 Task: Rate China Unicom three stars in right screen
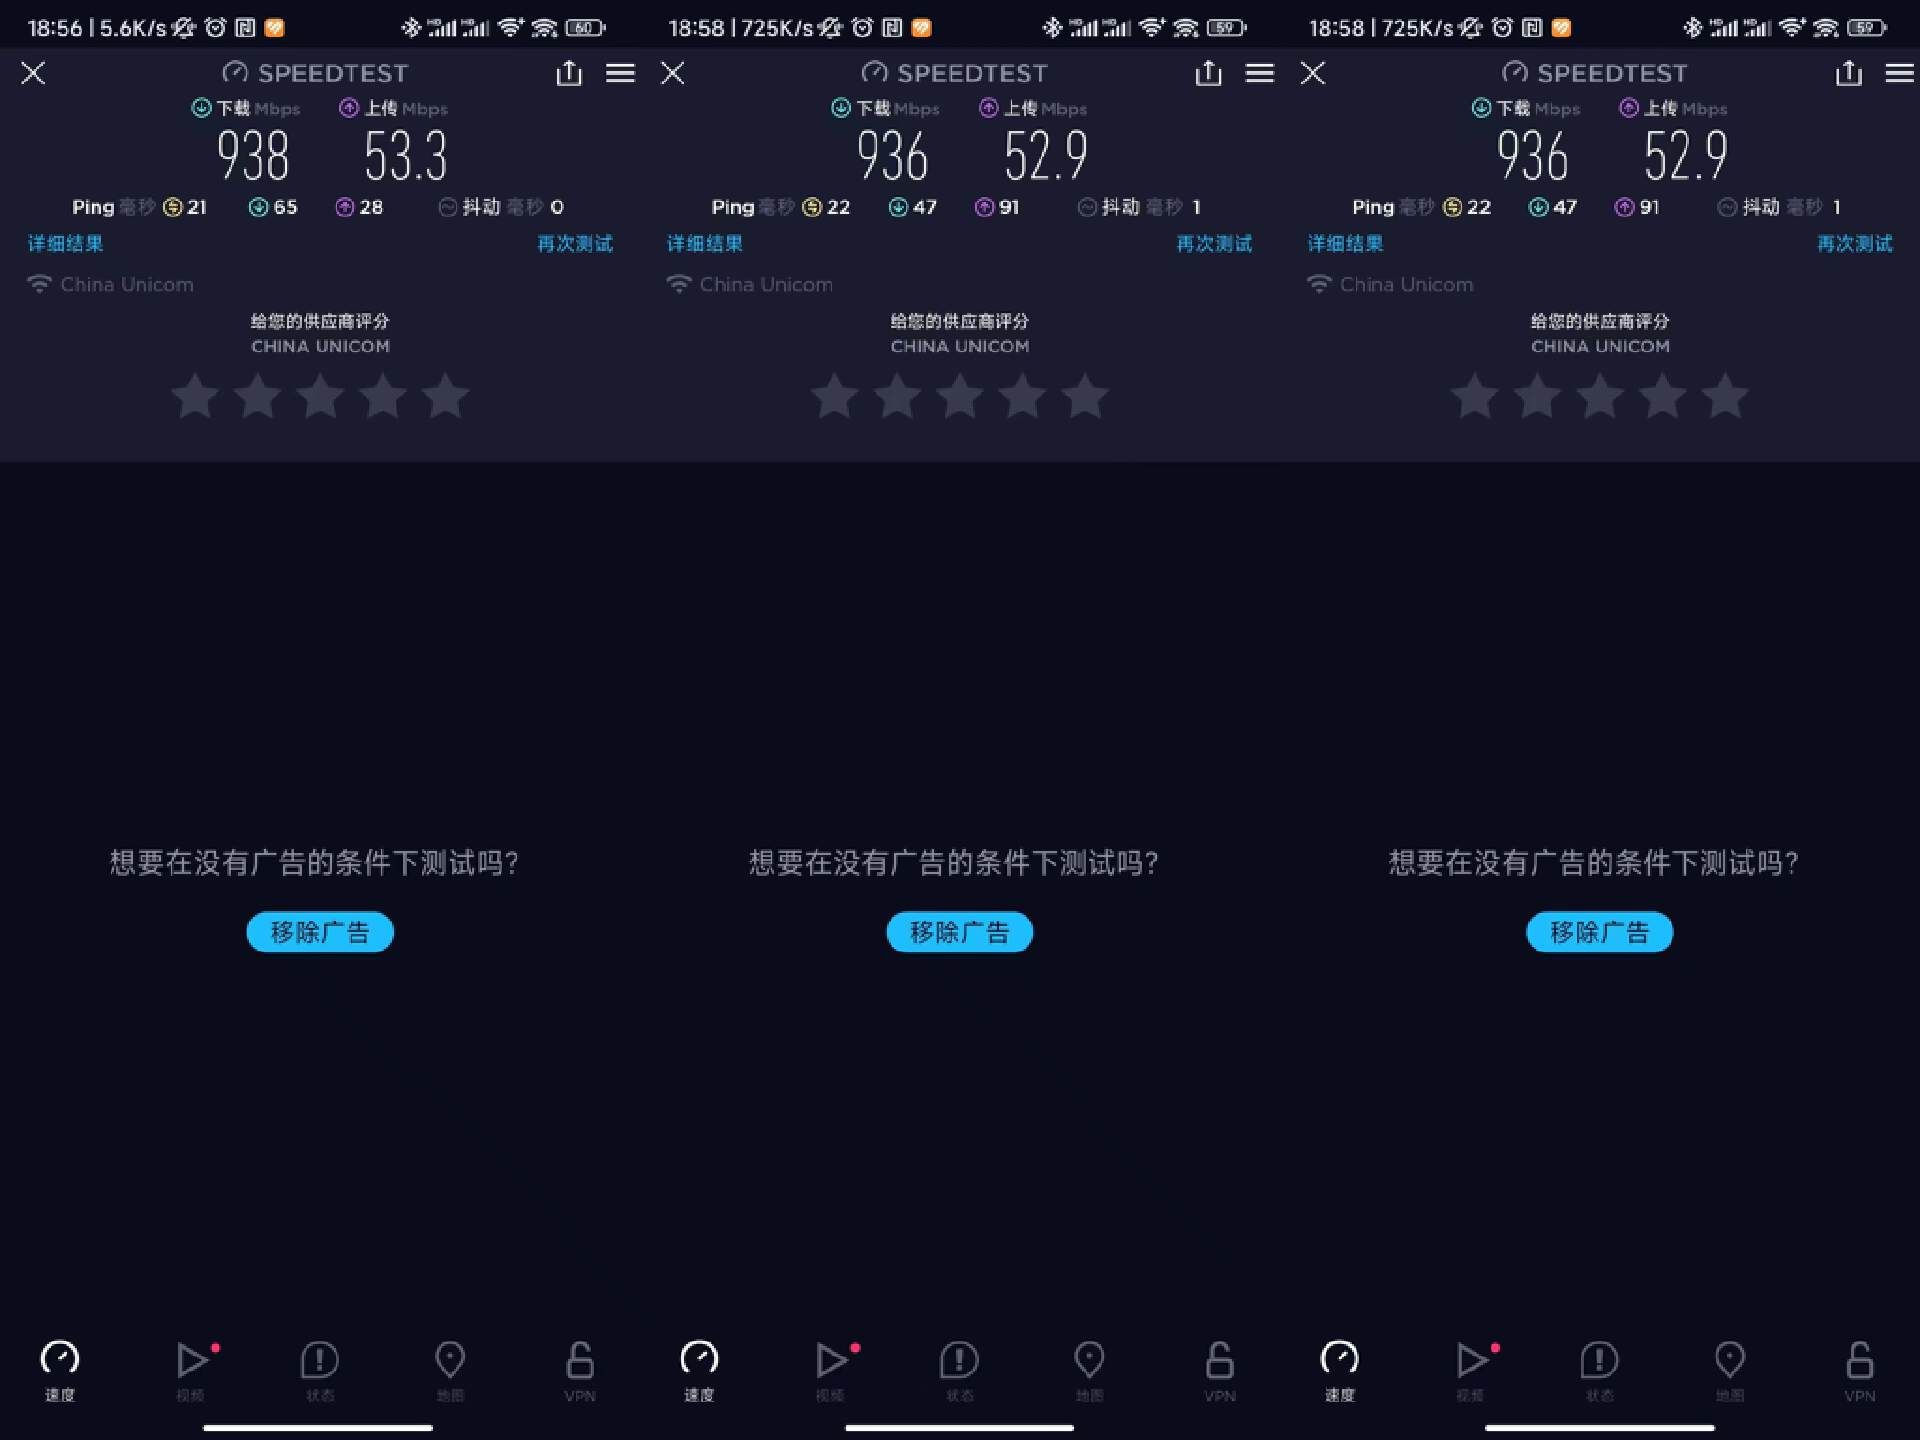pyautogui.click(x=1600, y=396)
